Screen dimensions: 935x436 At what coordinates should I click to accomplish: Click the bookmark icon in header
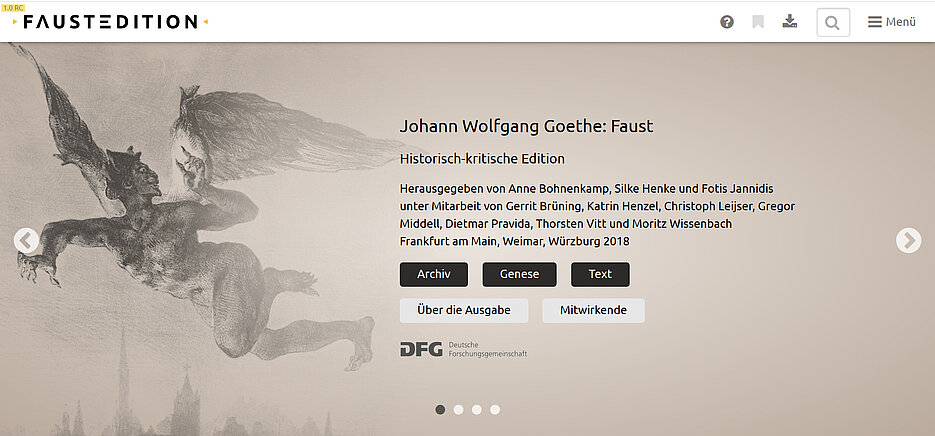click(758, 22)
